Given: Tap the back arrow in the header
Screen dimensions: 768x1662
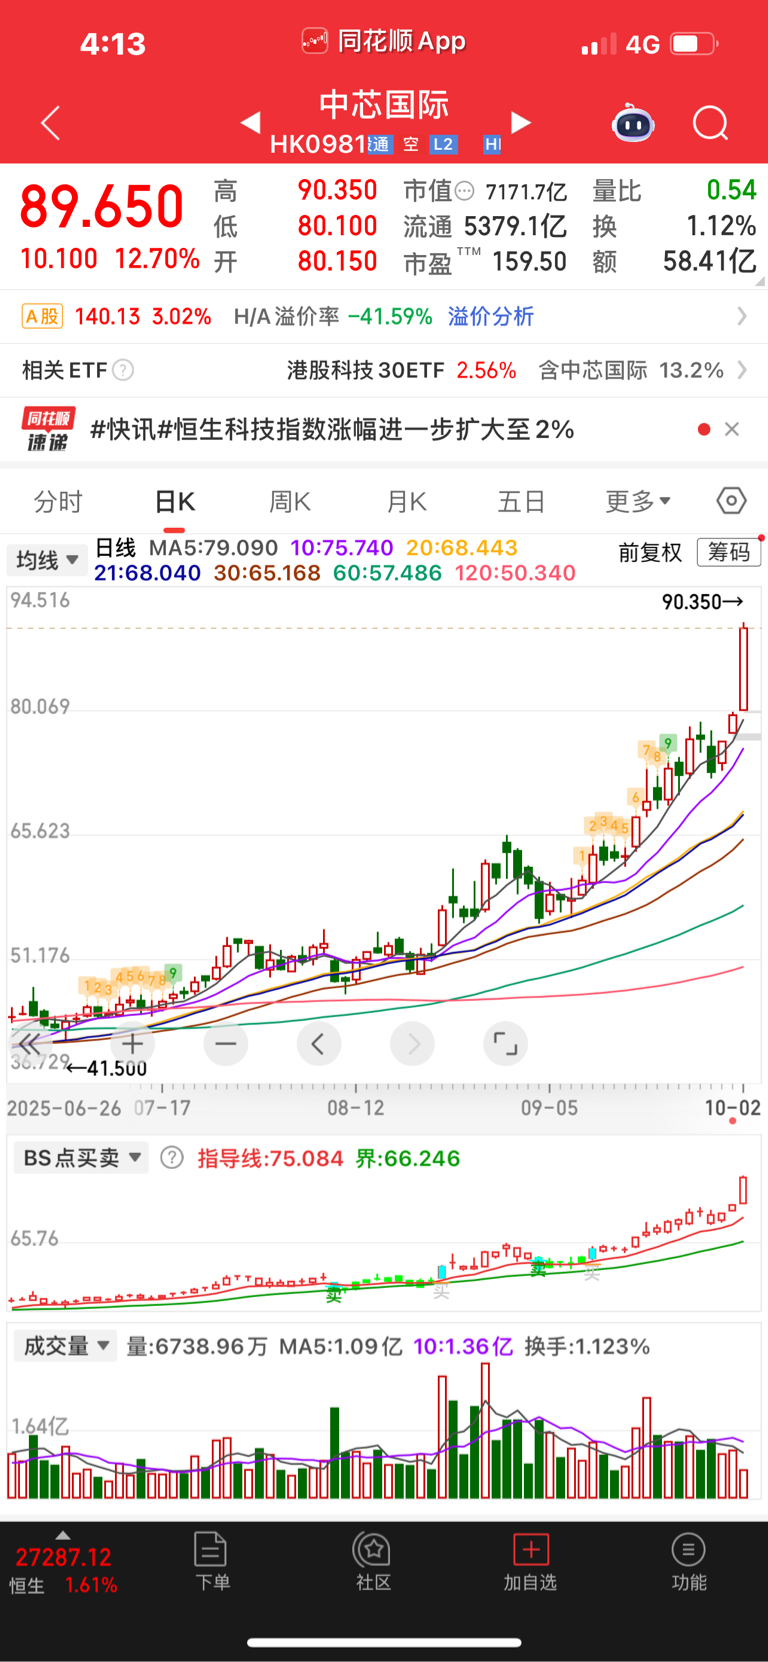Looking at the screenshot, I should [50, 123].
